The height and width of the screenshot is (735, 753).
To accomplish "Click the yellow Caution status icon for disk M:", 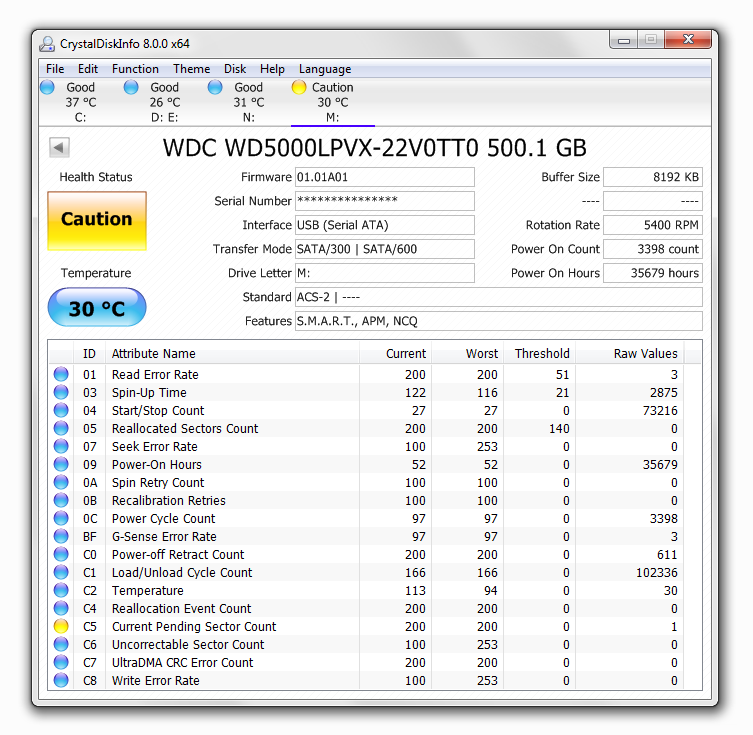I will 298,88.
